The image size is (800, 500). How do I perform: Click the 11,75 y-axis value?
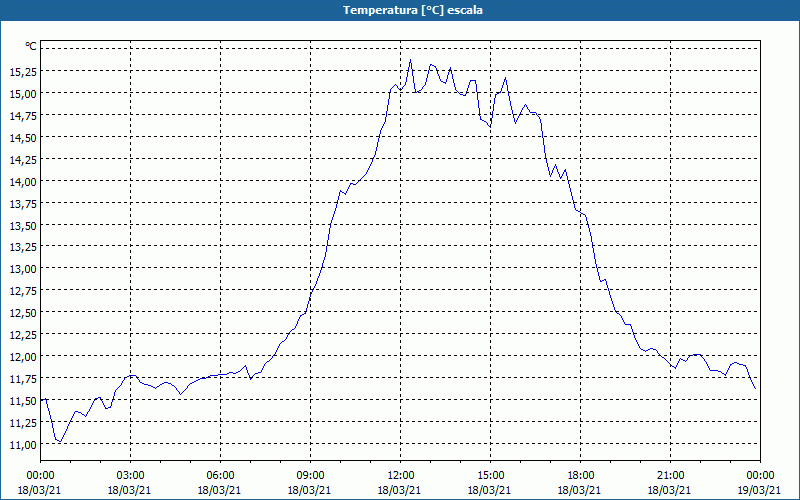[x=23, y=379]
